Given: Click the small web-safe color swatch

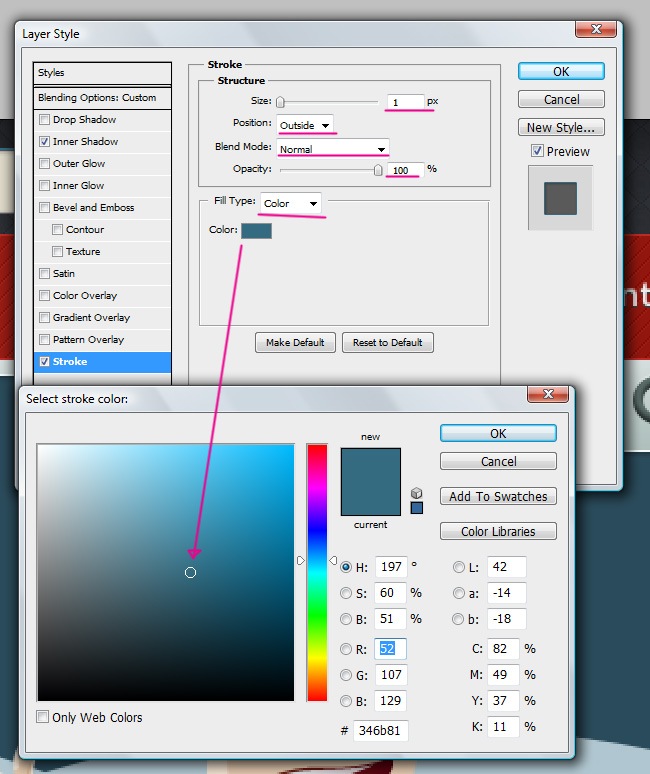Looking at the screenshot, I should 417,508.
